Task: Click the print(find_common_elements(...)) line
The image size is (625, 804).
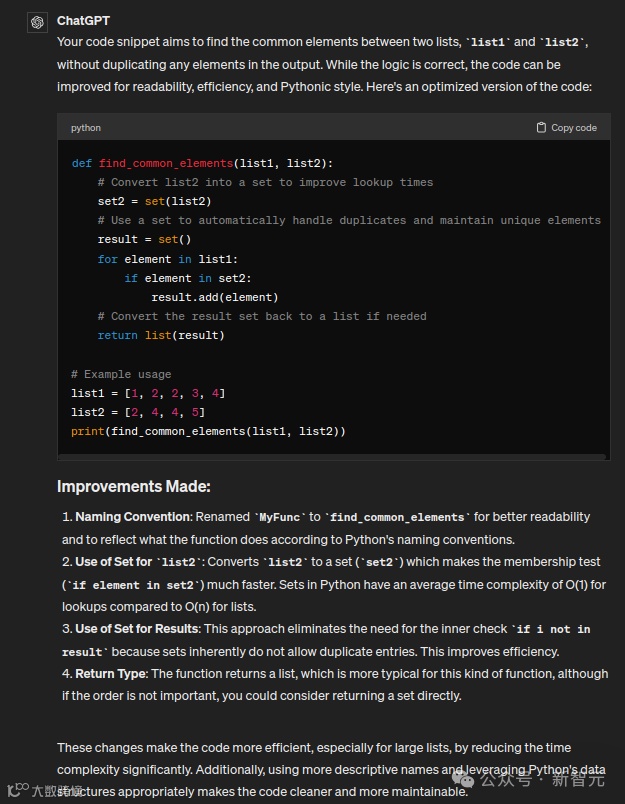Action: pos(208,431)
